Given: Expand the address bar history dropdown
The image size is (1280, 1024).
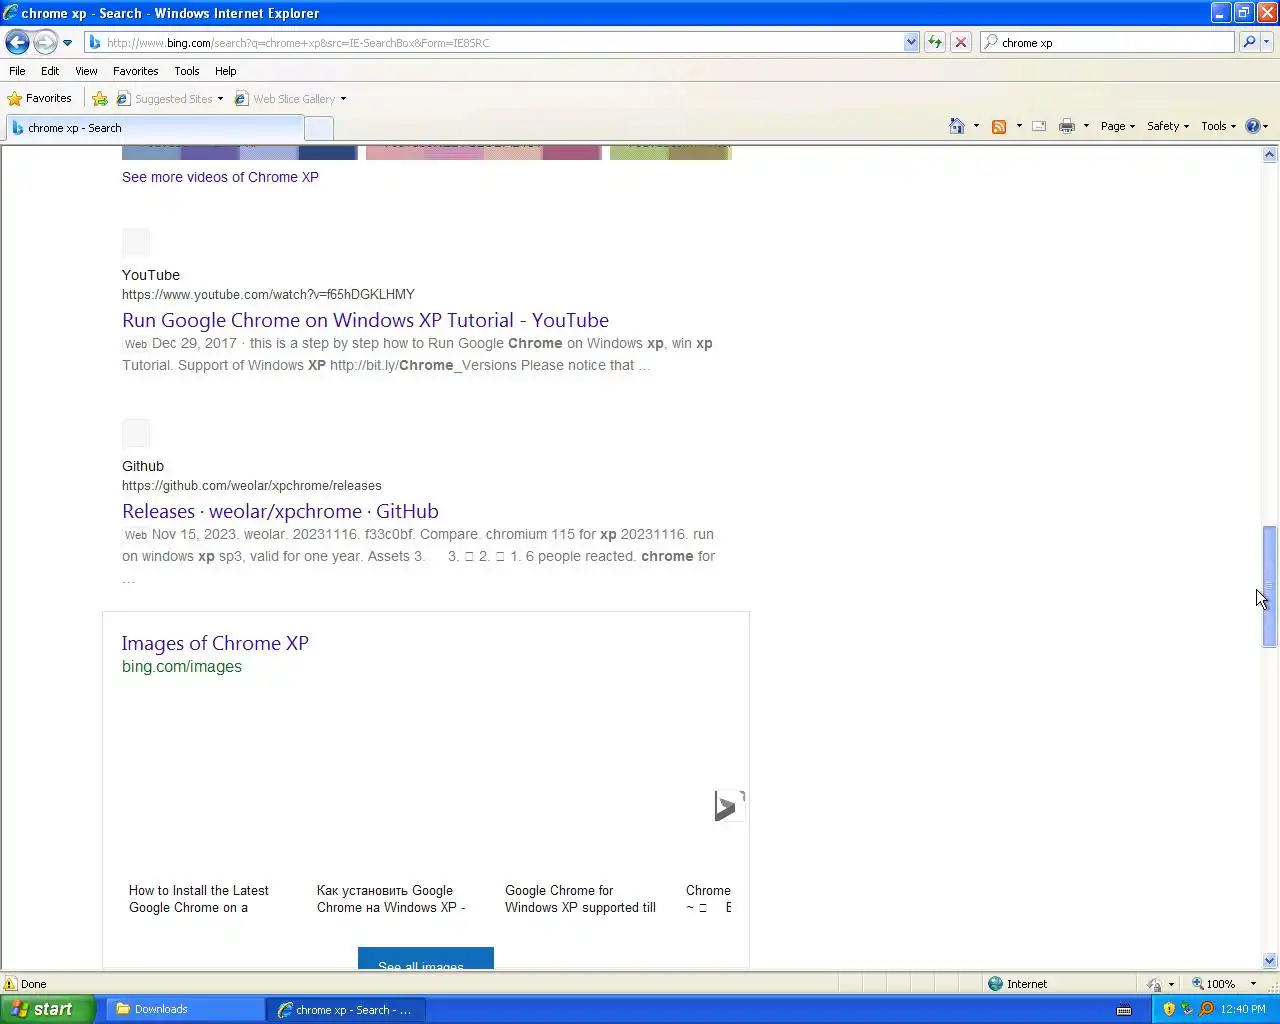Looking at the screenshot, I should point(911,42).
